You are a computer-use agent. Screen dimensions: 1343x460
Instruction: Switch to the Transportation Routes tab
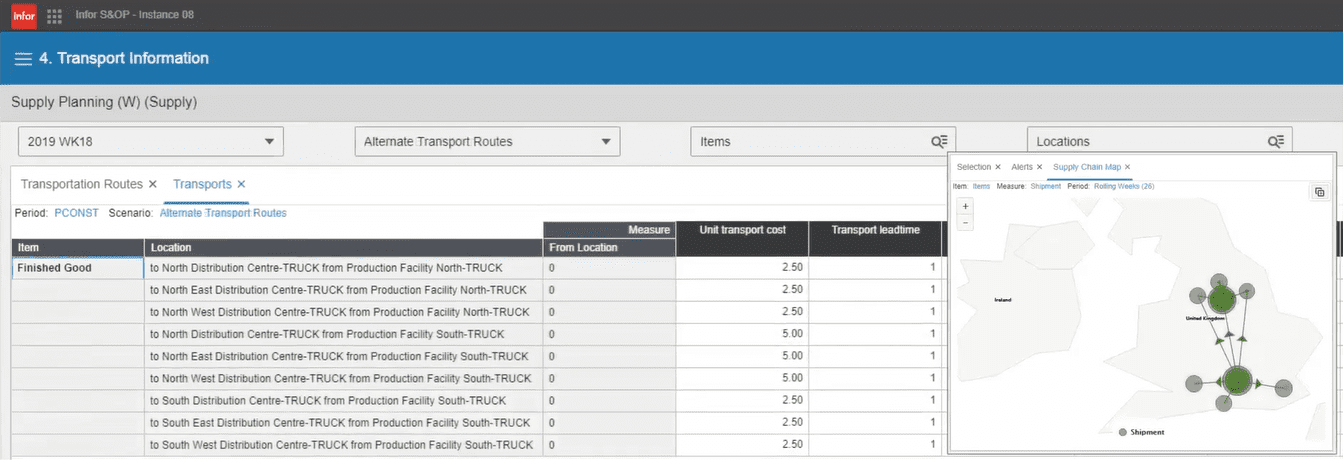[83, 184]
